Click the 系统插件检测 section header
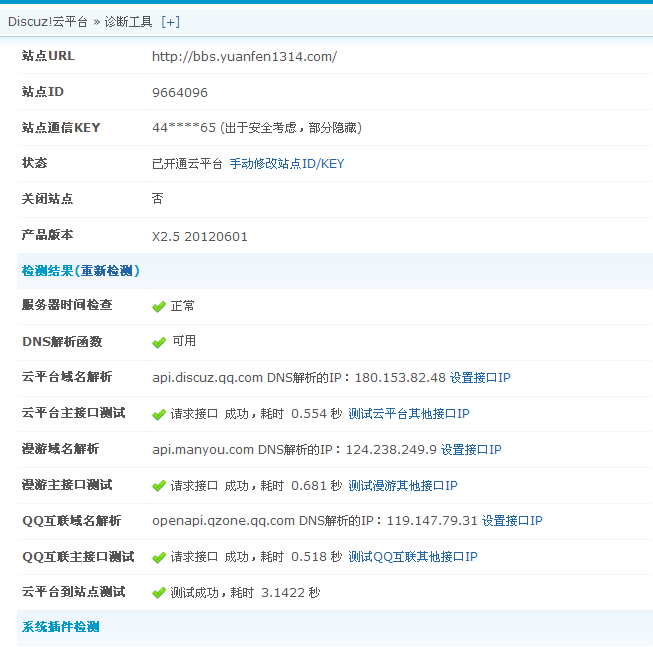This screenshot has width=653, height=647. click(x=60, y=627)
